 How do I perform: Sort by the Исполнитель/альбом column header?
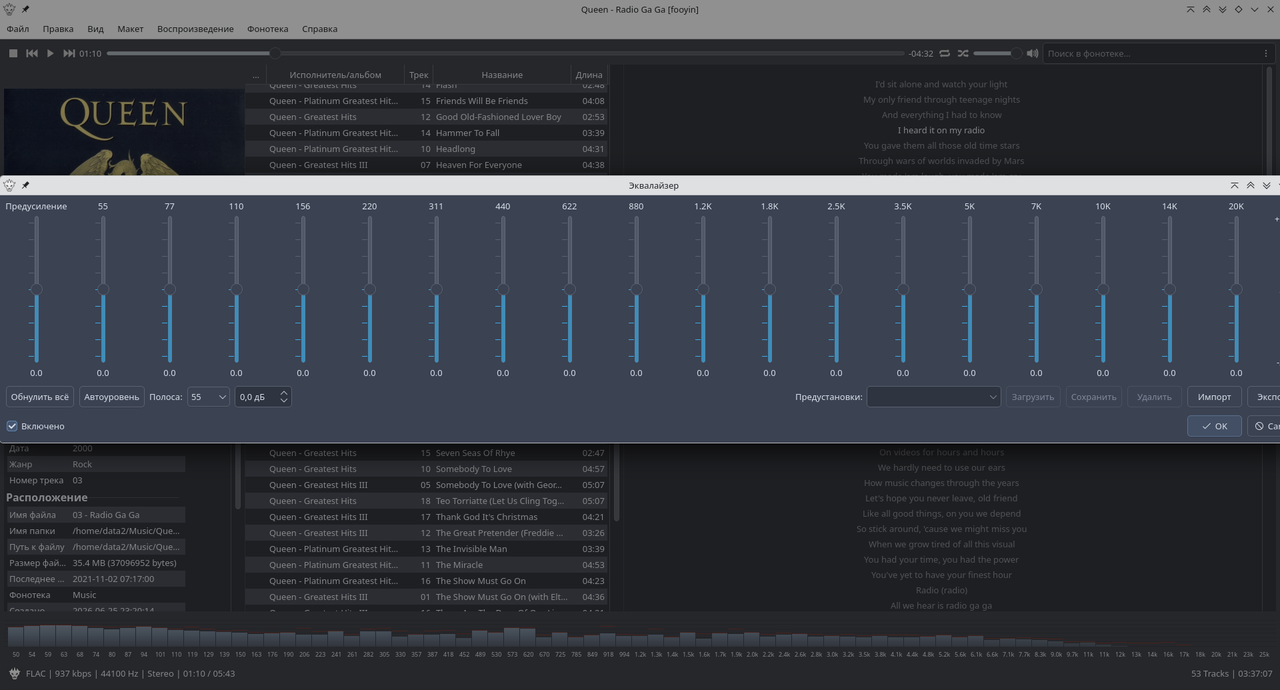335,75
